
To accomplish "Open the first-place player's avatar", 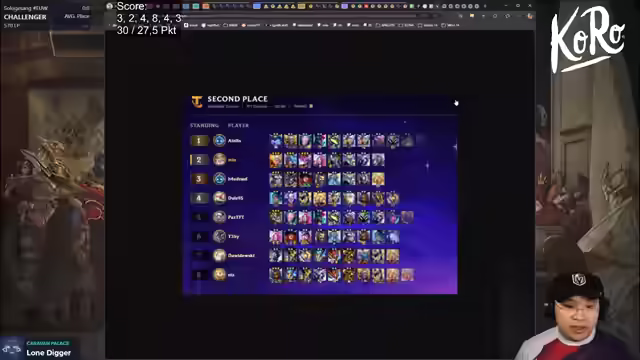I will pyautogui.click(x=219, y=140).
